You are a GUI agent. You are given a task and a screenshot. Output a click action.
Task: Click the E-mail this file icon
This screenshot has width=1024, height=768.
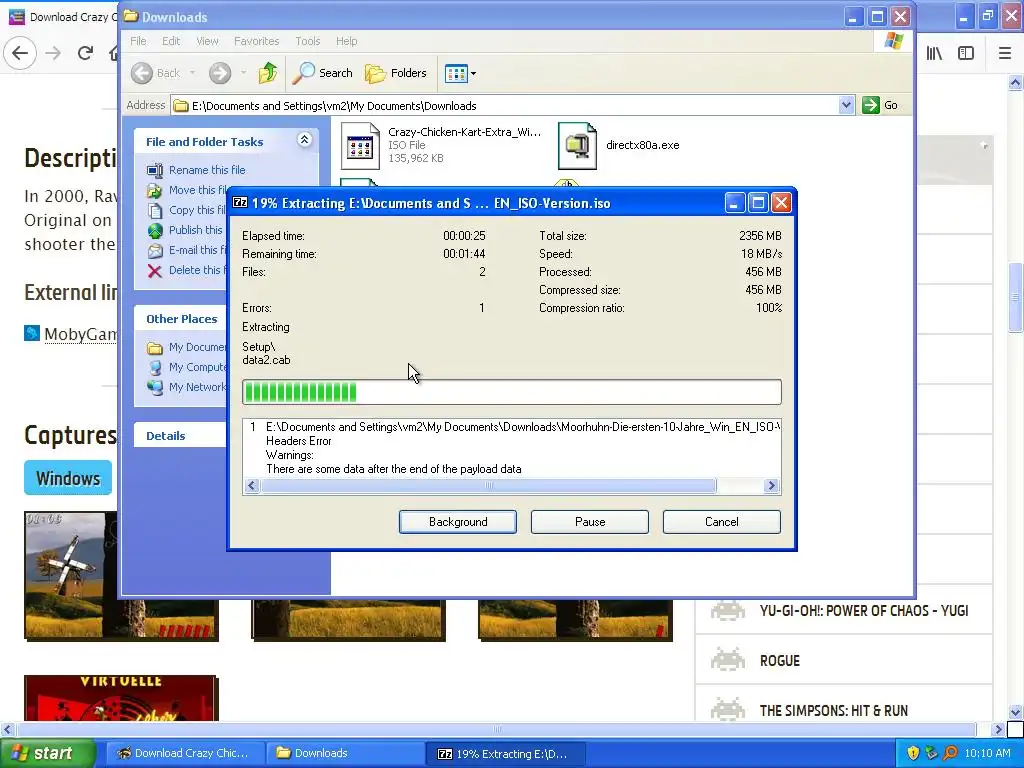(x=155, y=250)
